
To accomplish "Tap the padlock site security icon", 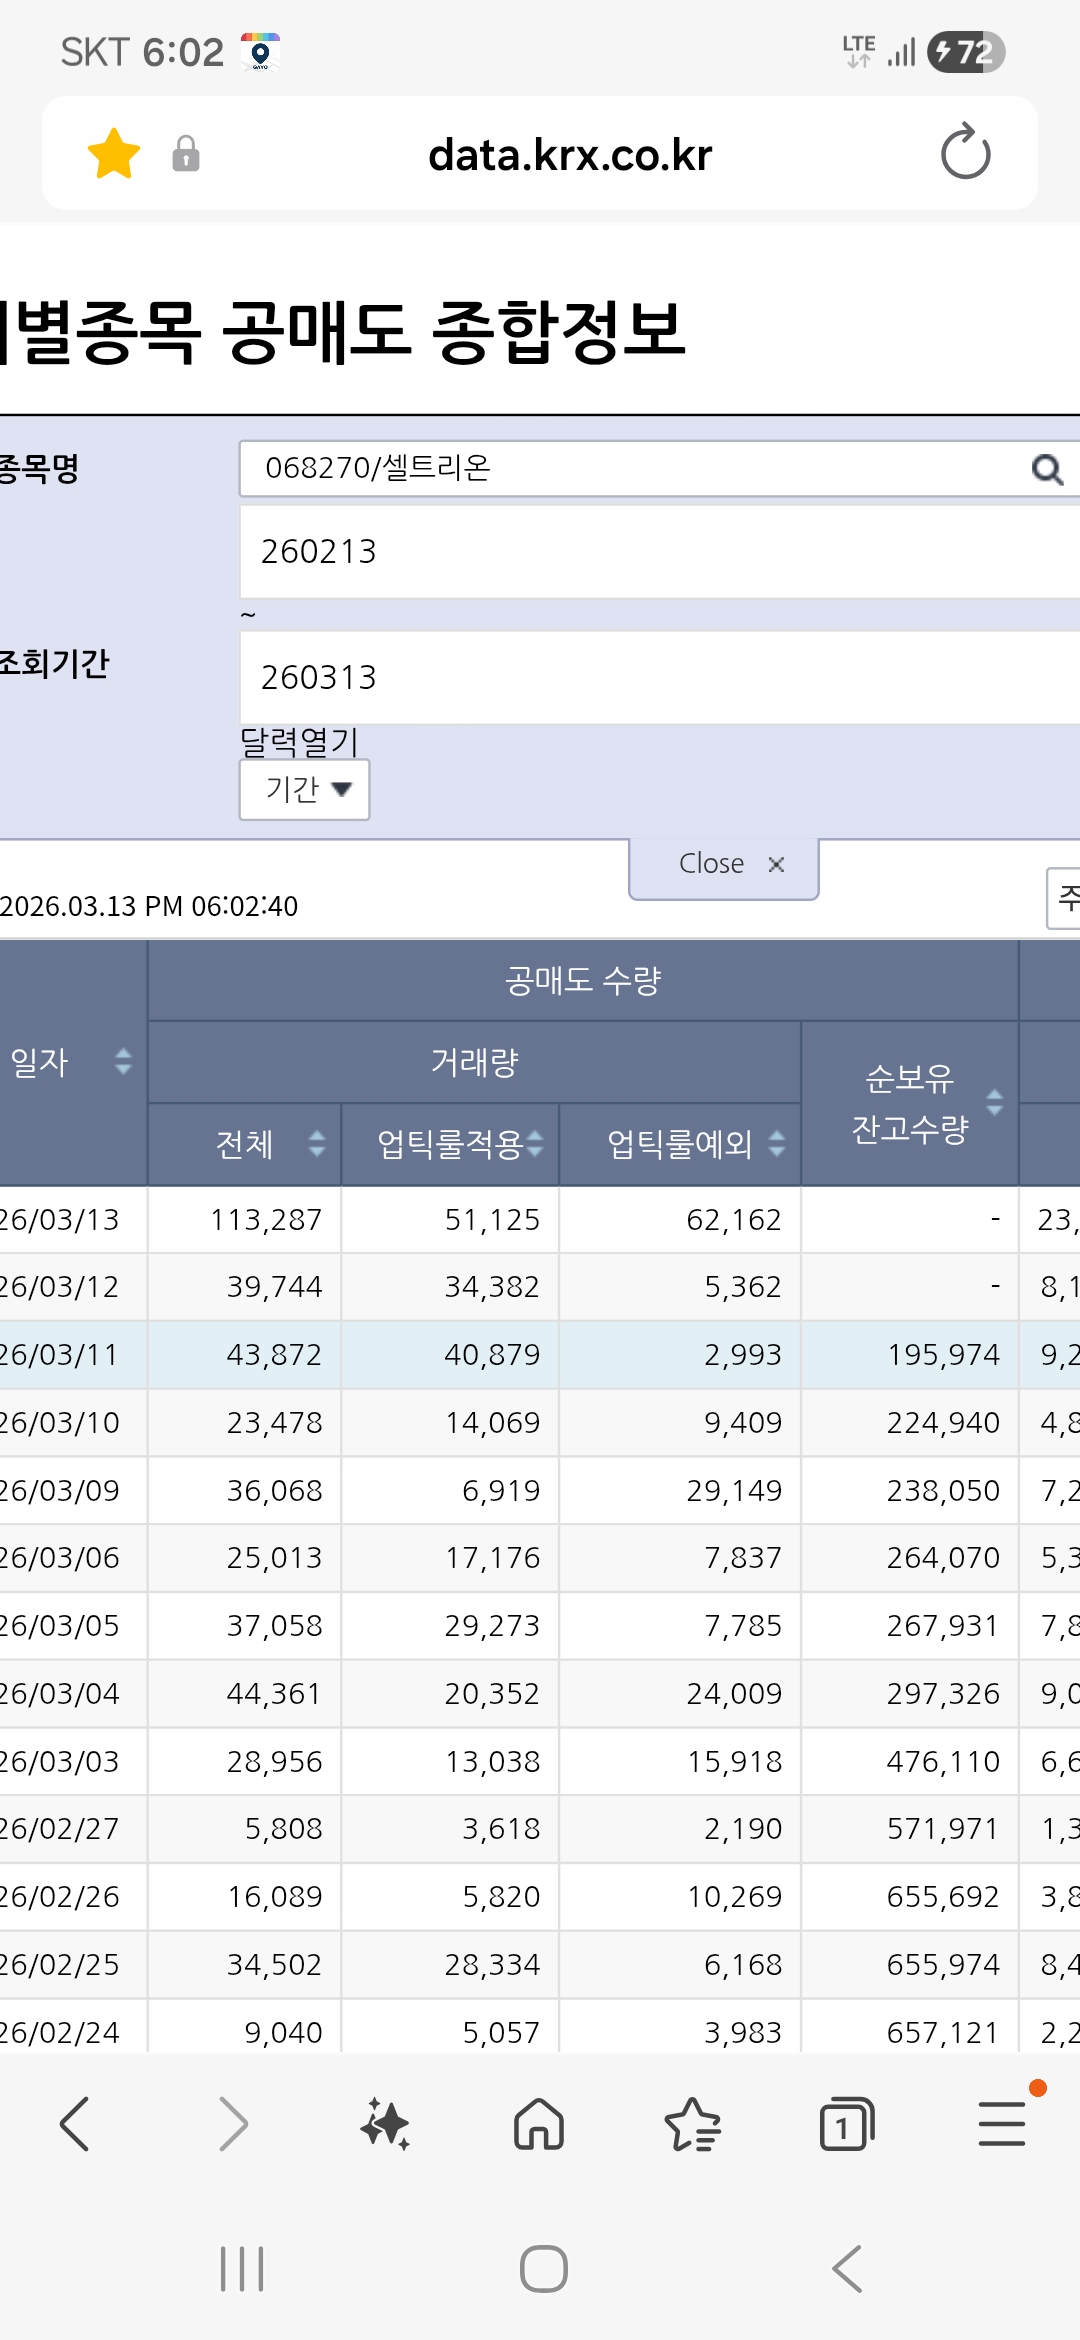I will tap(186, 154).
